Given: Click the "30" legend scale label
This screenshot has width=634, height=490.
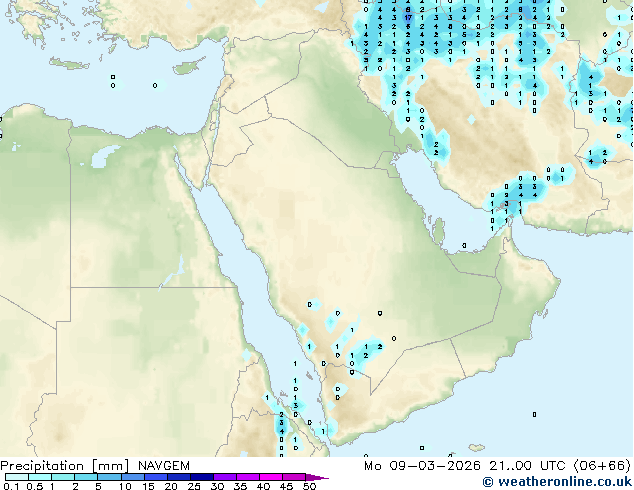Looking at the screenshot, I should (217, 486).
